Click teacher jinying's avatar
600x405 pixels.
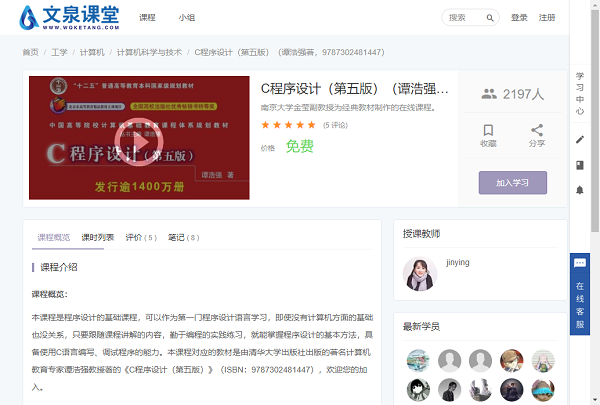click(419, 273)
